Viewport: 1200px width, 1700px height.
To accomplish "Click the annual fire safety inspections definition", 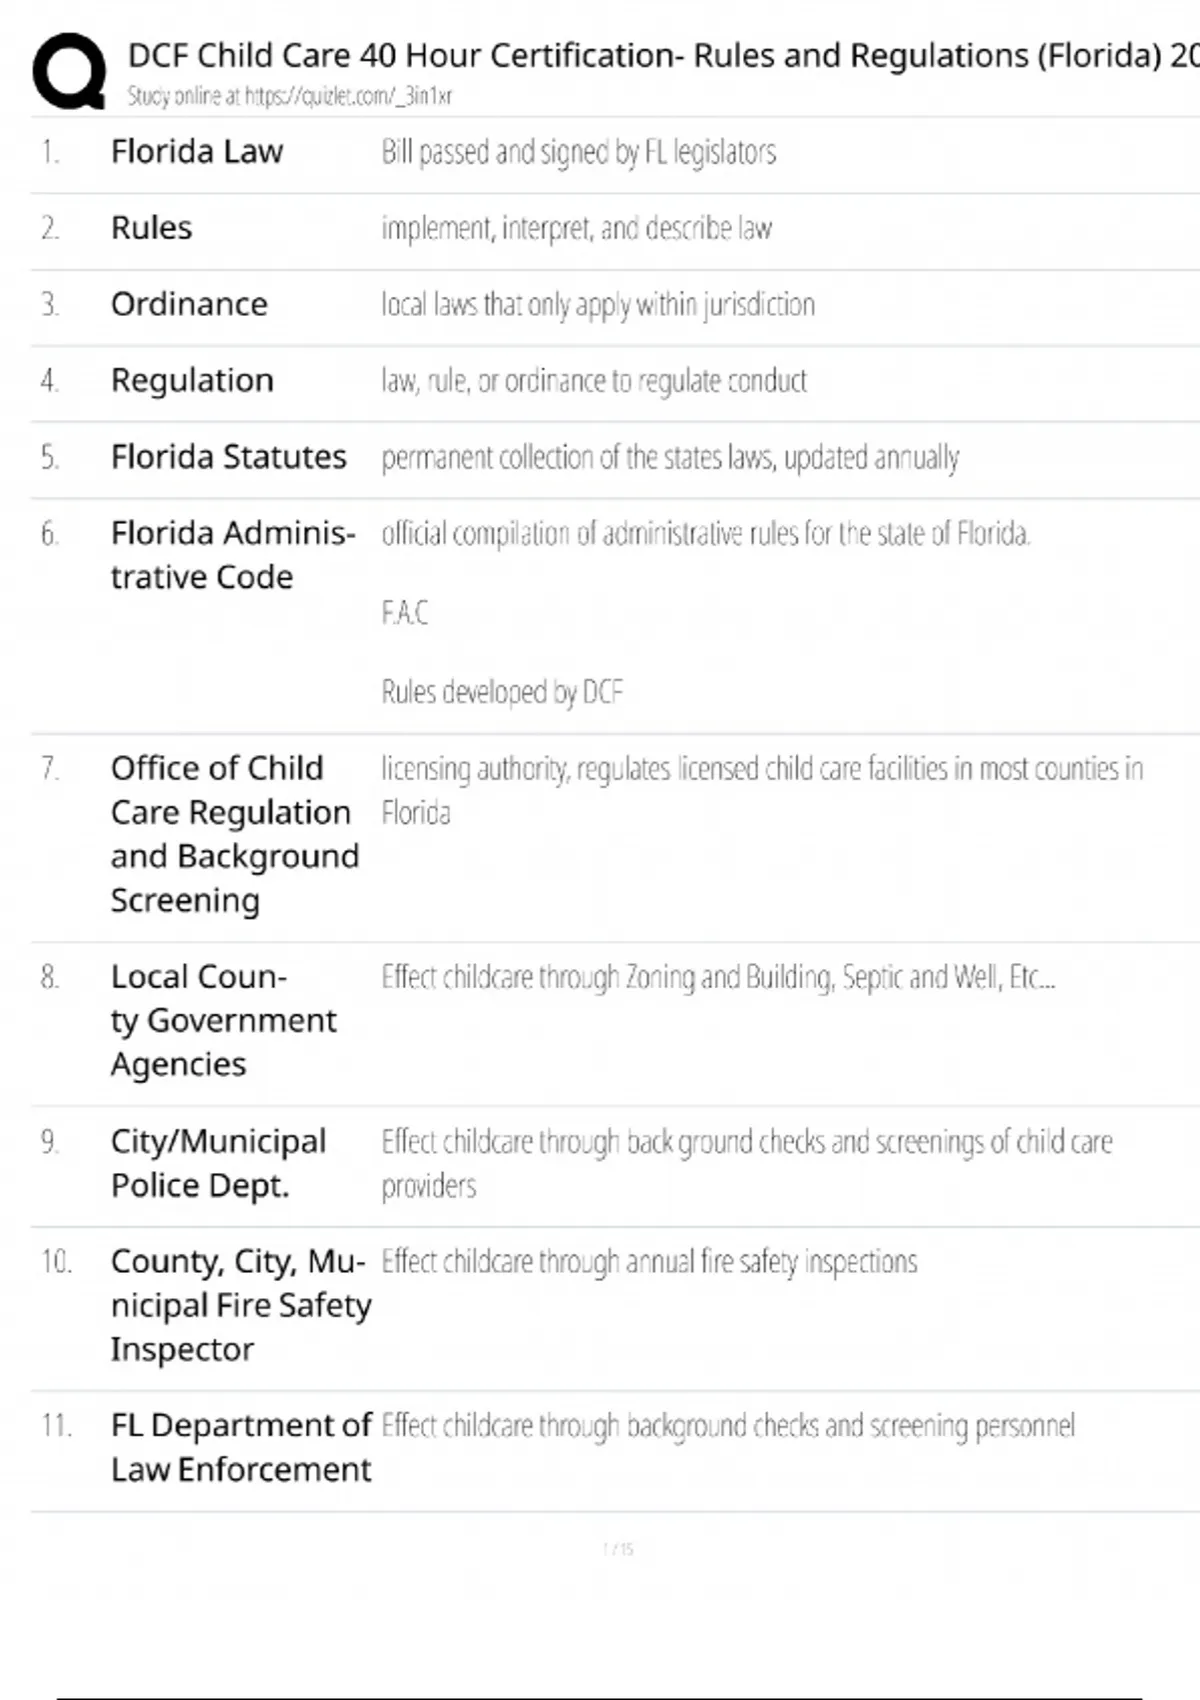I will pos(649,1262).
